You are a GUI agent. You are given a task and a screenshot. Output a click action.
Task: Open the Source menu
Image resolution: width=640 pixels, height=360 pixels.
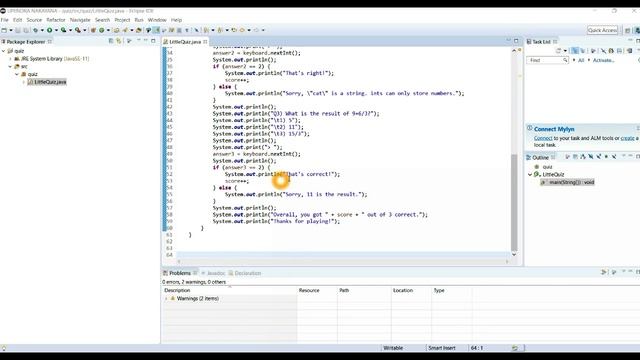pyautogui.click(x=34, y=20)
